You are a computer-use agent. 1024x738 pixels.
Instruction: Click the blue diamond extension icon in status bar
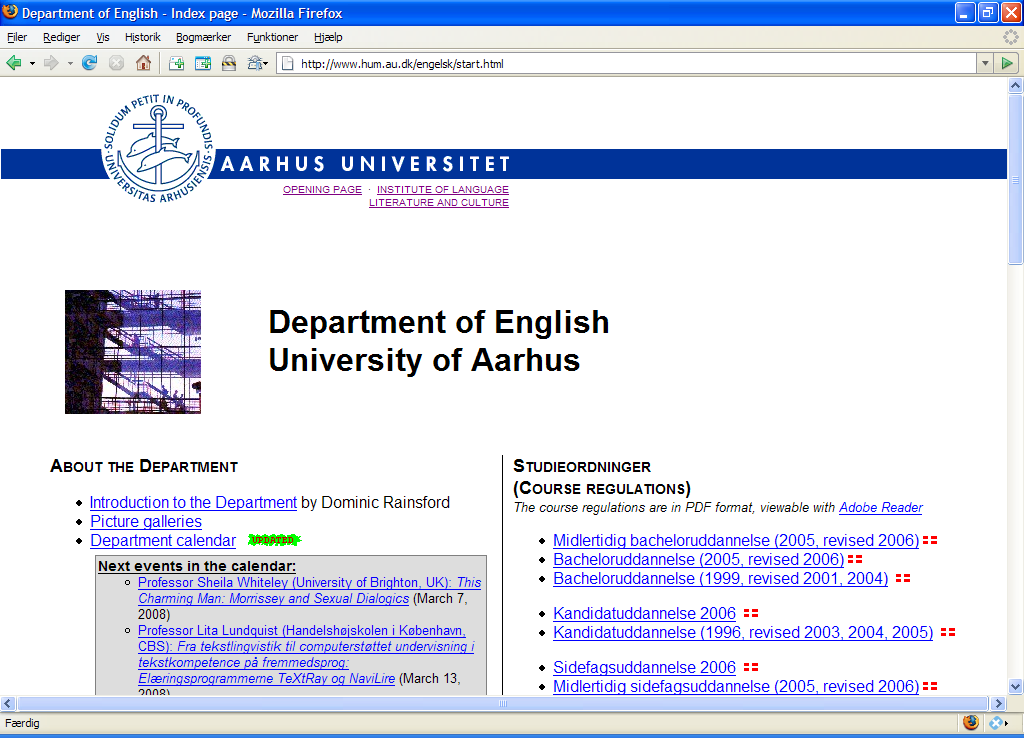(x=996, y=722)
